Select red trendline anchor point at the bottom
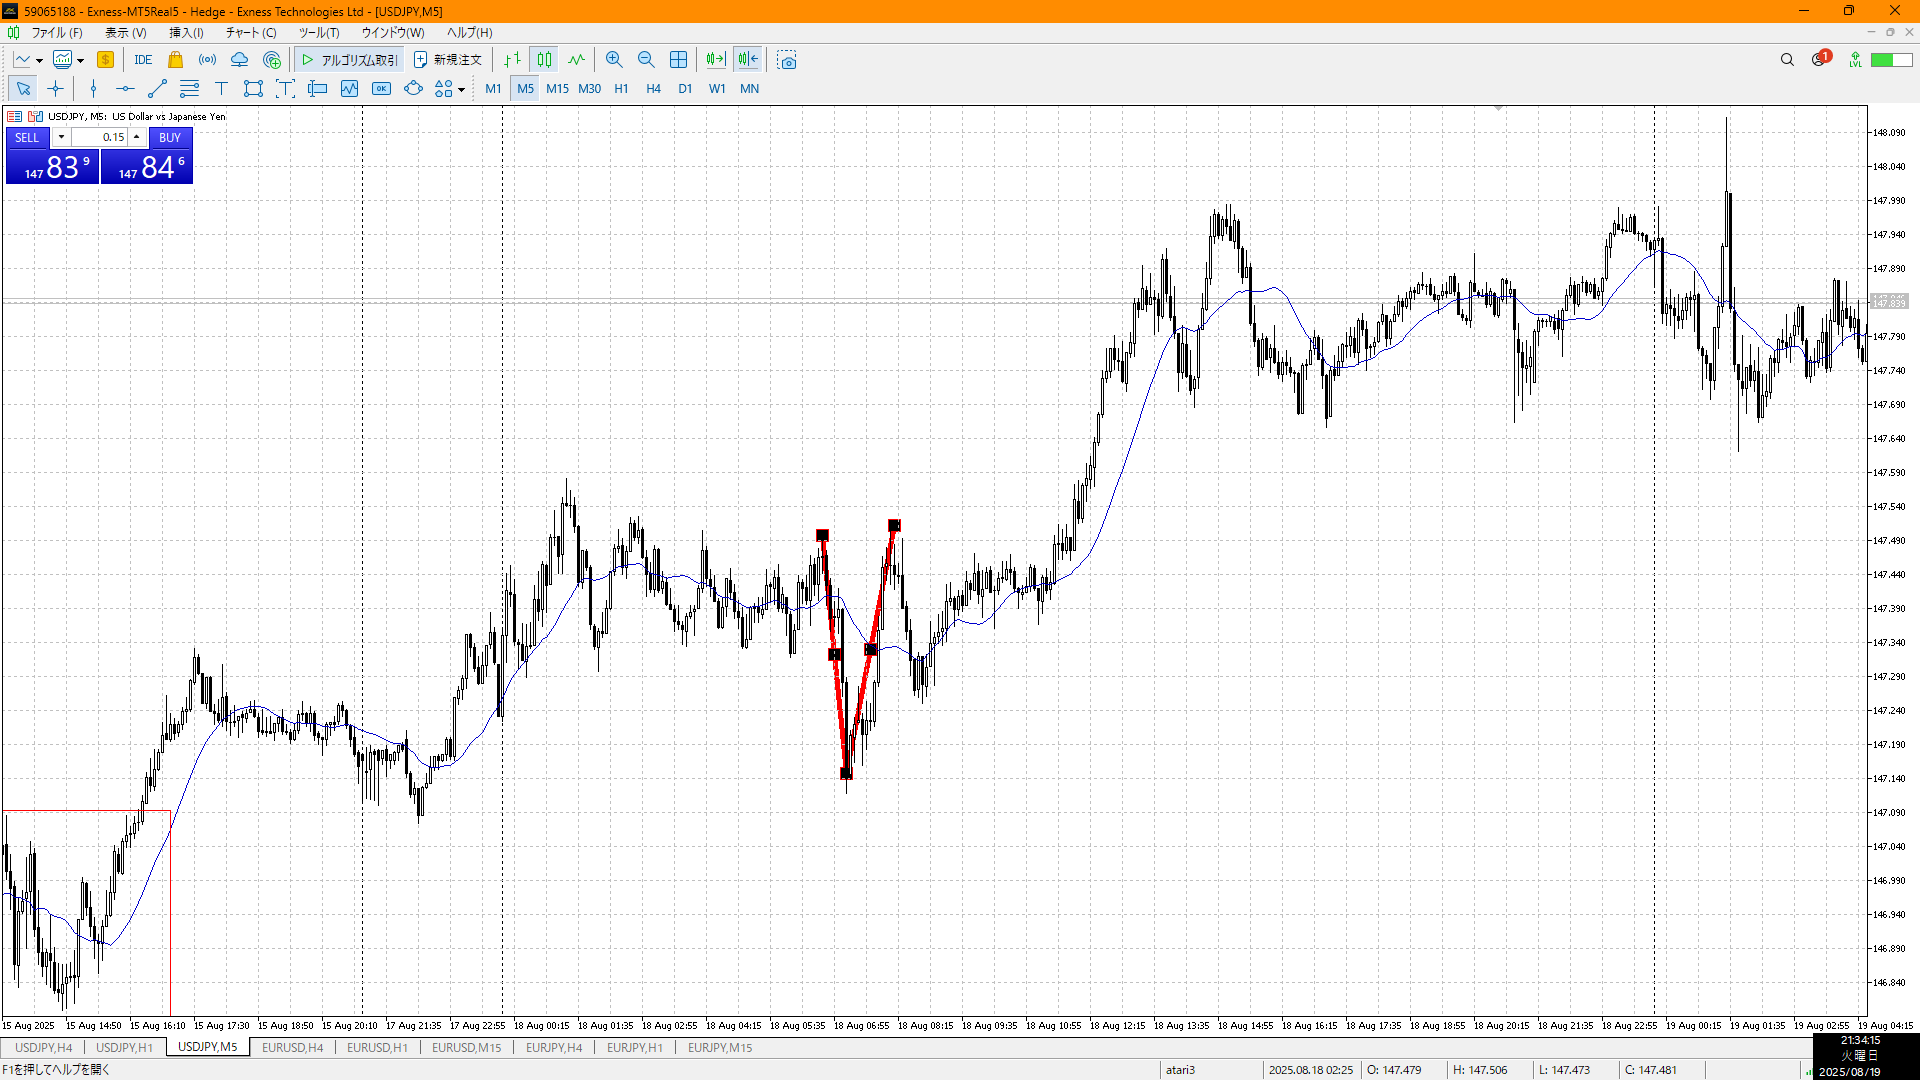Screen dimensions: 1920x1080 846,773
